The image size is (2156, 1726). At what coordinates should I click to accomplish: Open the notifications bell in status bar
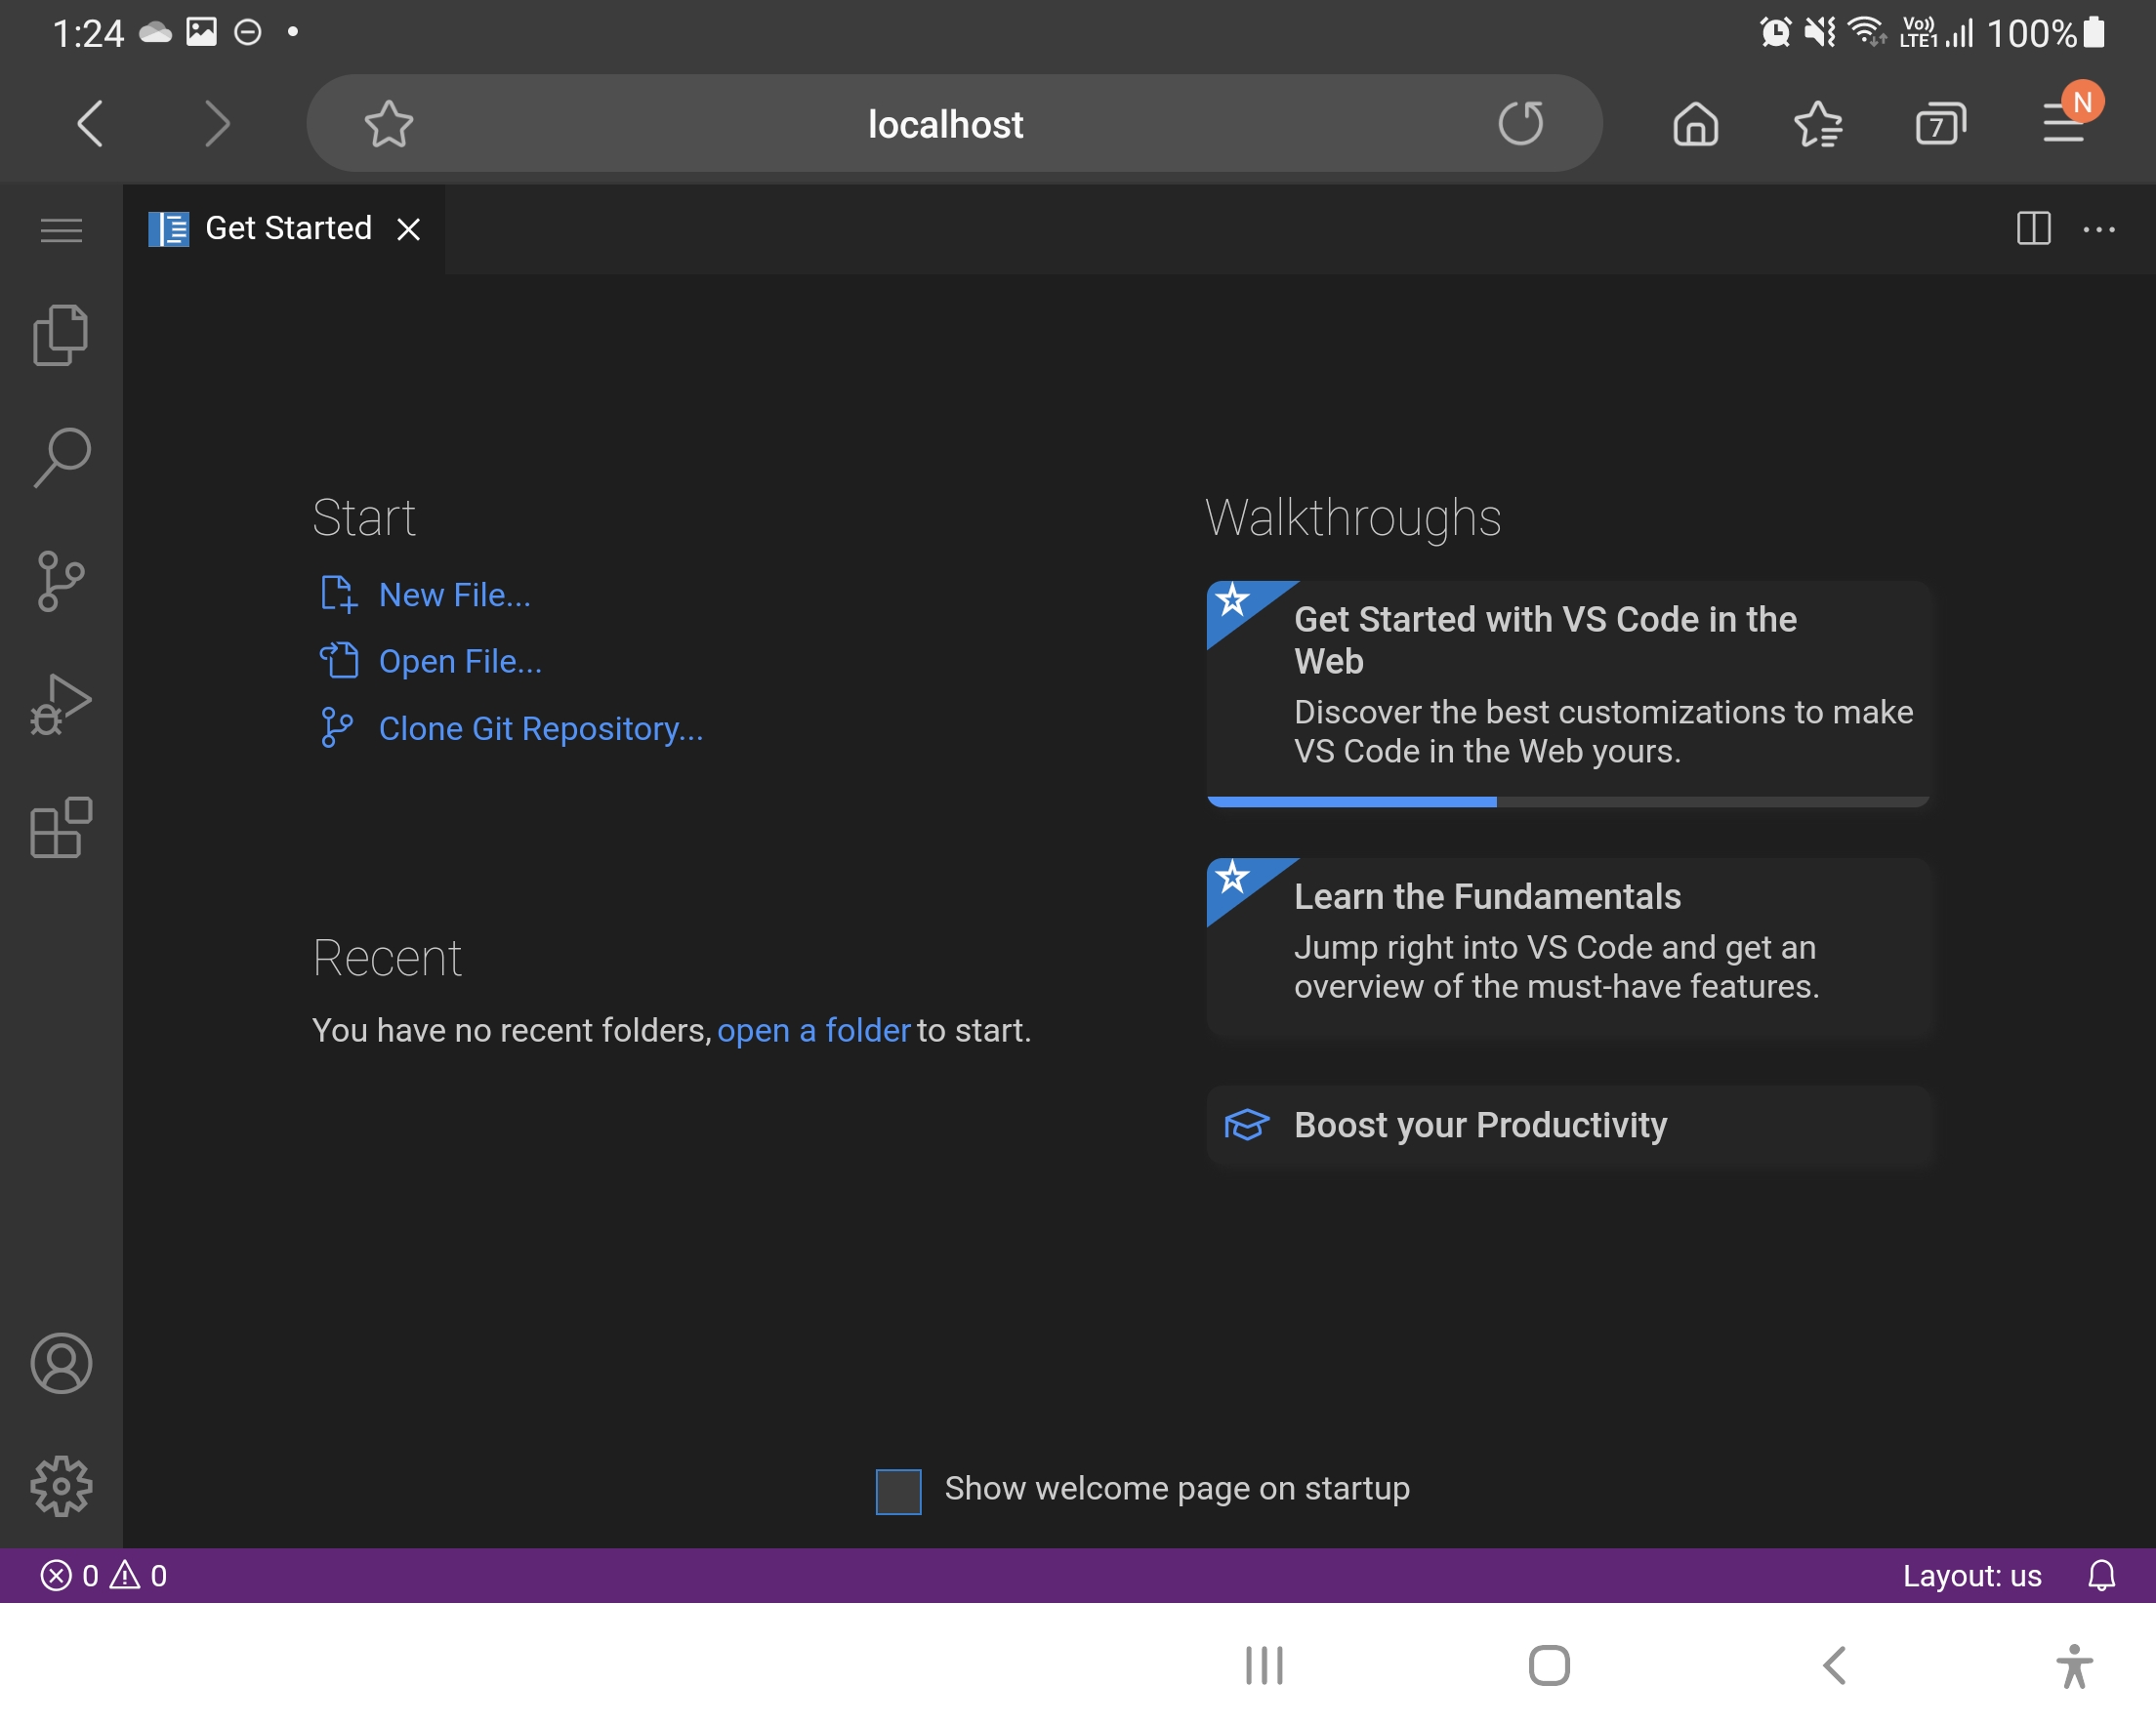tap(2101, 1575)
